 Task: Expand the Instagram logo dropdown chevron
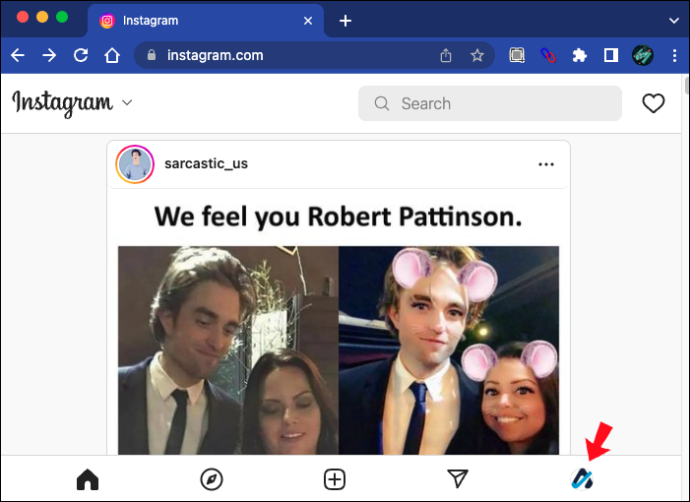[x=127, y=103]
